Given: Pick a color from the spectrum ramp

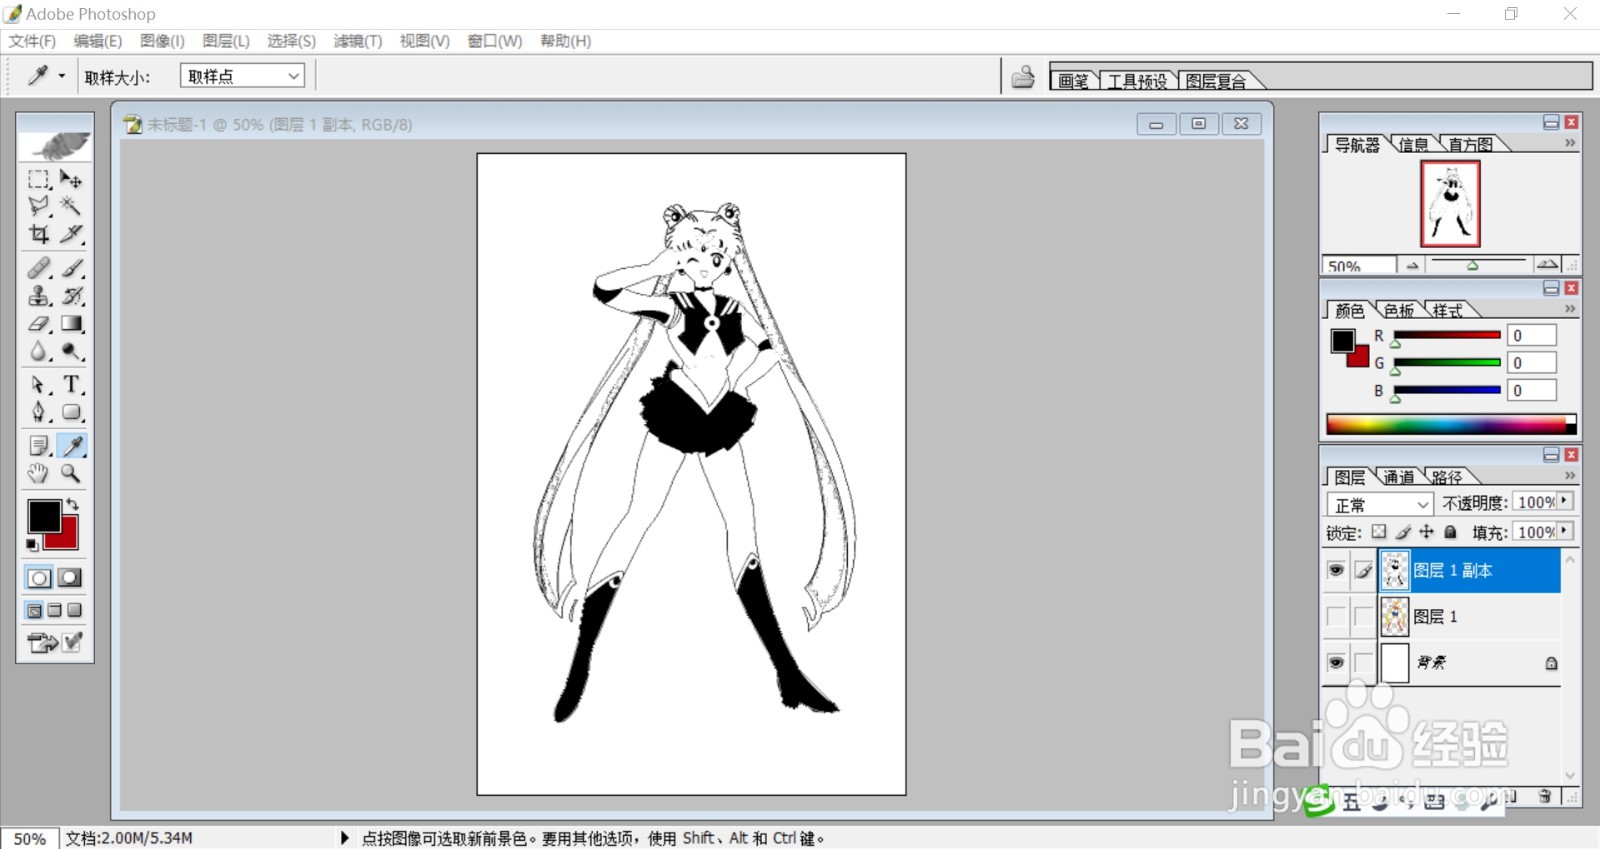Looking at the screenshot, I should pyautogui.click(x=1451, y=424).
